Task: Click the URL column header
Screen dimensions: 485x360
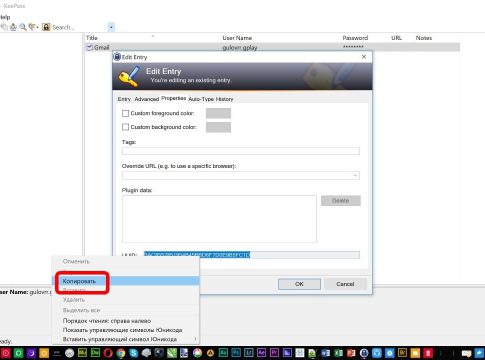Action: click(x=396, y=38)
